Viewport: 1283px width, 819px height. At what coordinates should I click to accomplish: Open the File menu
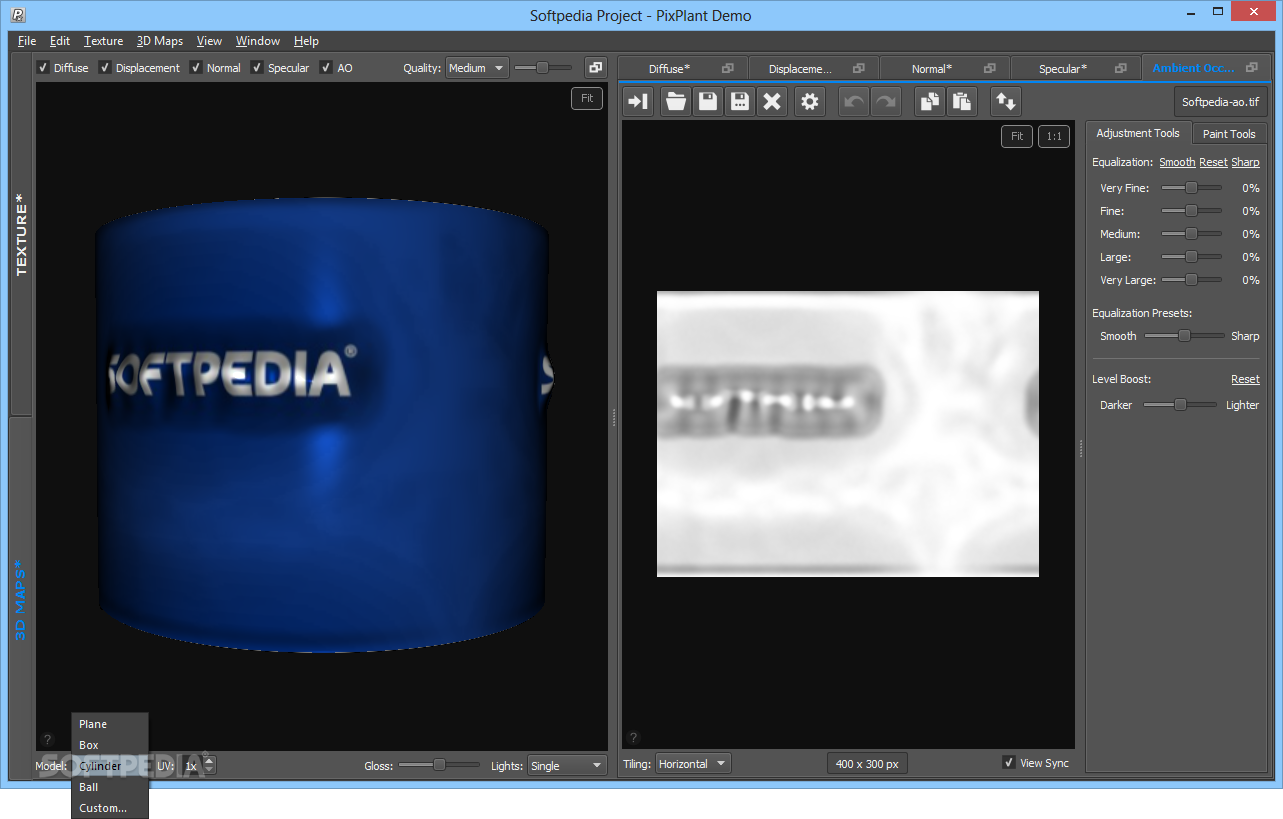tap(27, 41)
